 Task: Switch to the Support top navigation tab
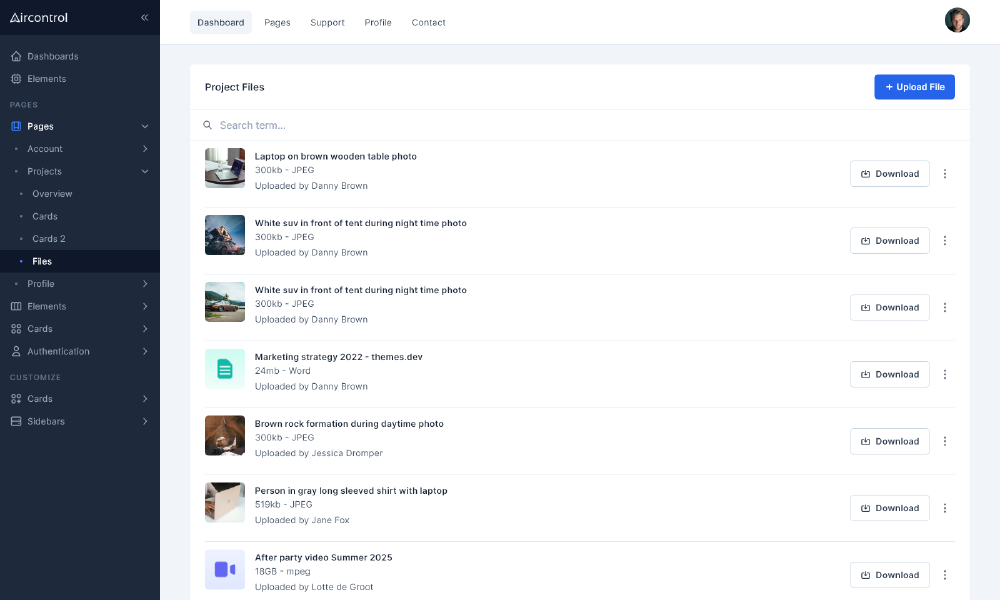pyautogui.click(x=327, y=22)
